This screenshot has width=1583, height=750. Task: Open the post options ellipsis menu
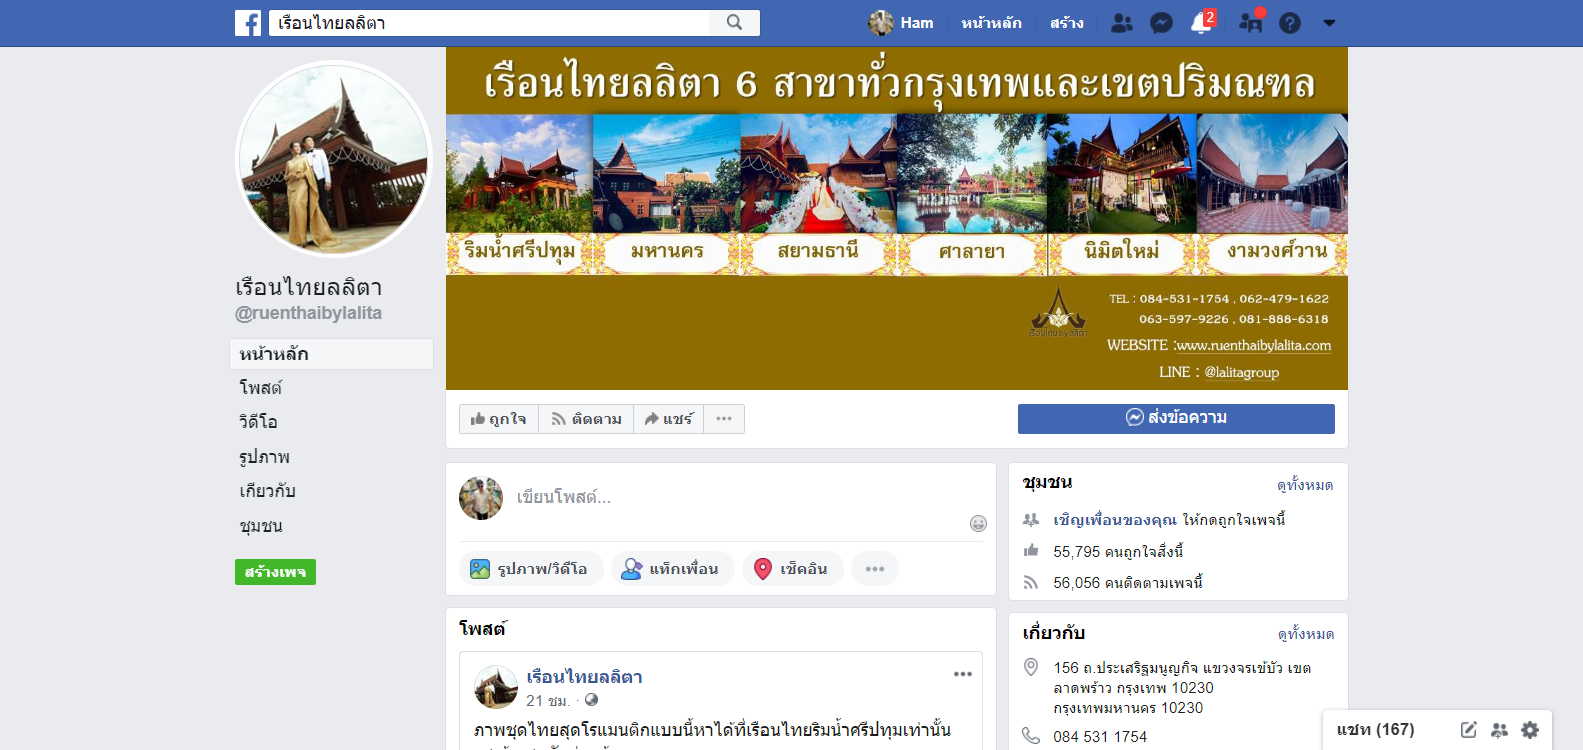point(963,674)
